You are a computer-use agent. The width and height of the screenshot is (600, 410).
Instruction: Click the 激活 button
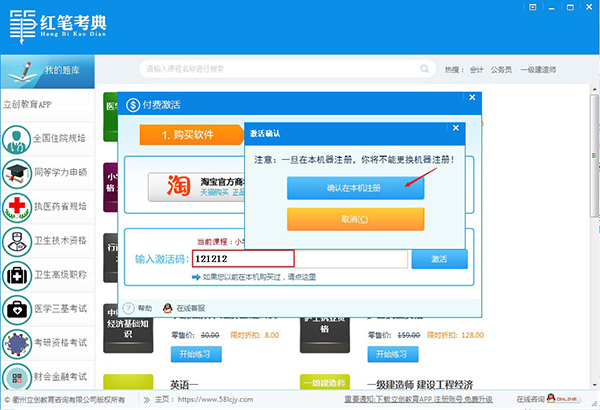tap(439, 259)
